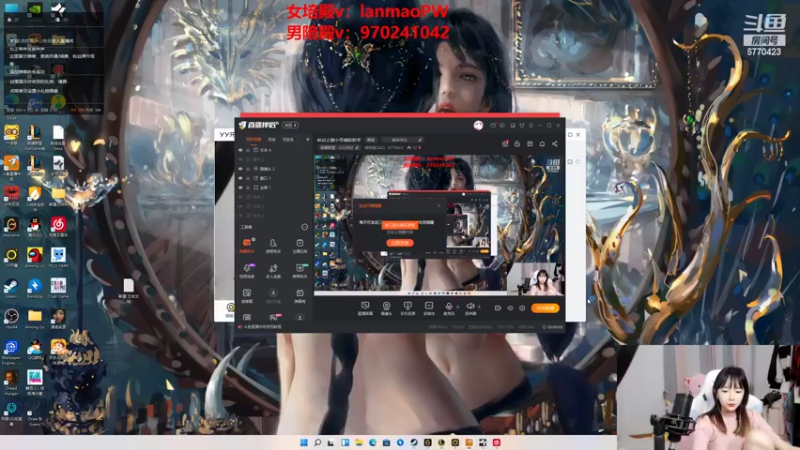Viewport: 800px width, 450px height.
Task: Open version dropdown beside the app logo
Action: pyautogui.click(x=291, y=126)
